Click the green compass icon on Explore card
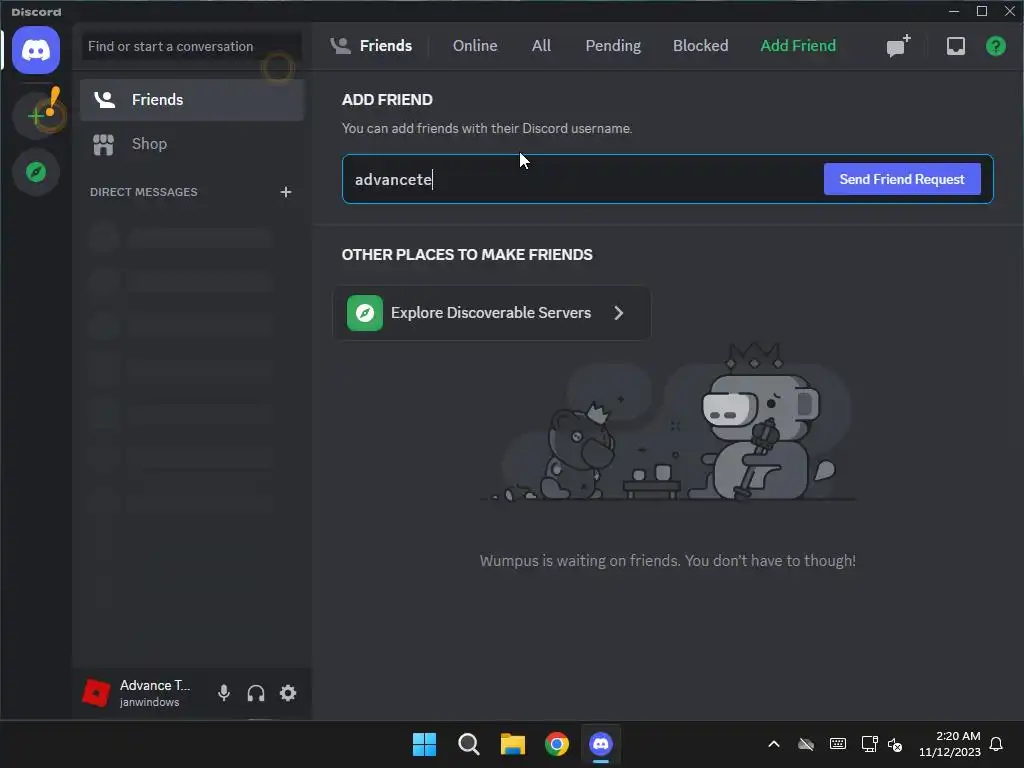The height and width of the screenshot is (768, 1024). (364, 313)
